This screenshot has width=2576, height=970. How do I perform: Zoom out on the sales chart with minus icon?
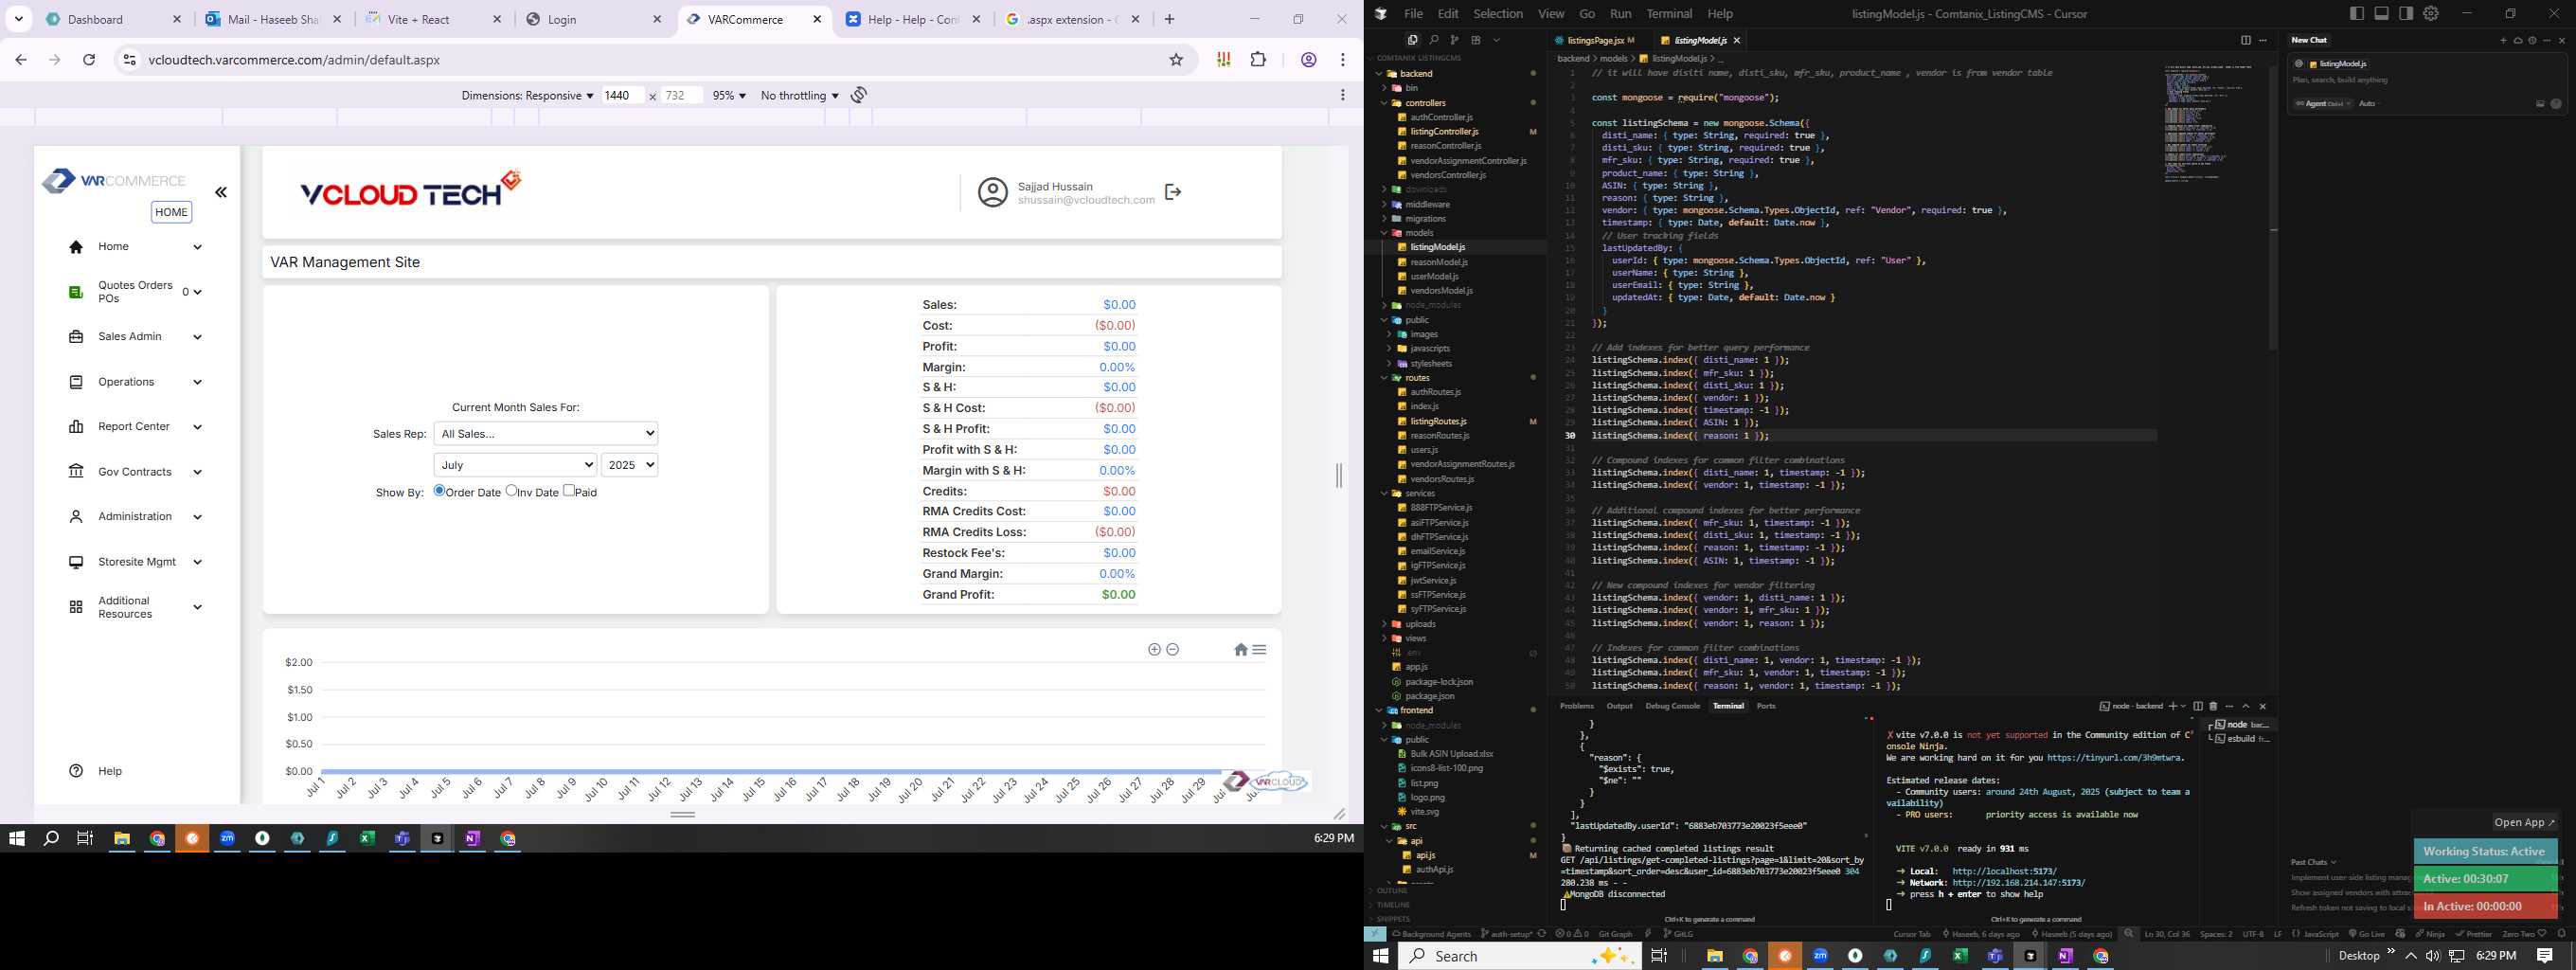pos(1173,649)
